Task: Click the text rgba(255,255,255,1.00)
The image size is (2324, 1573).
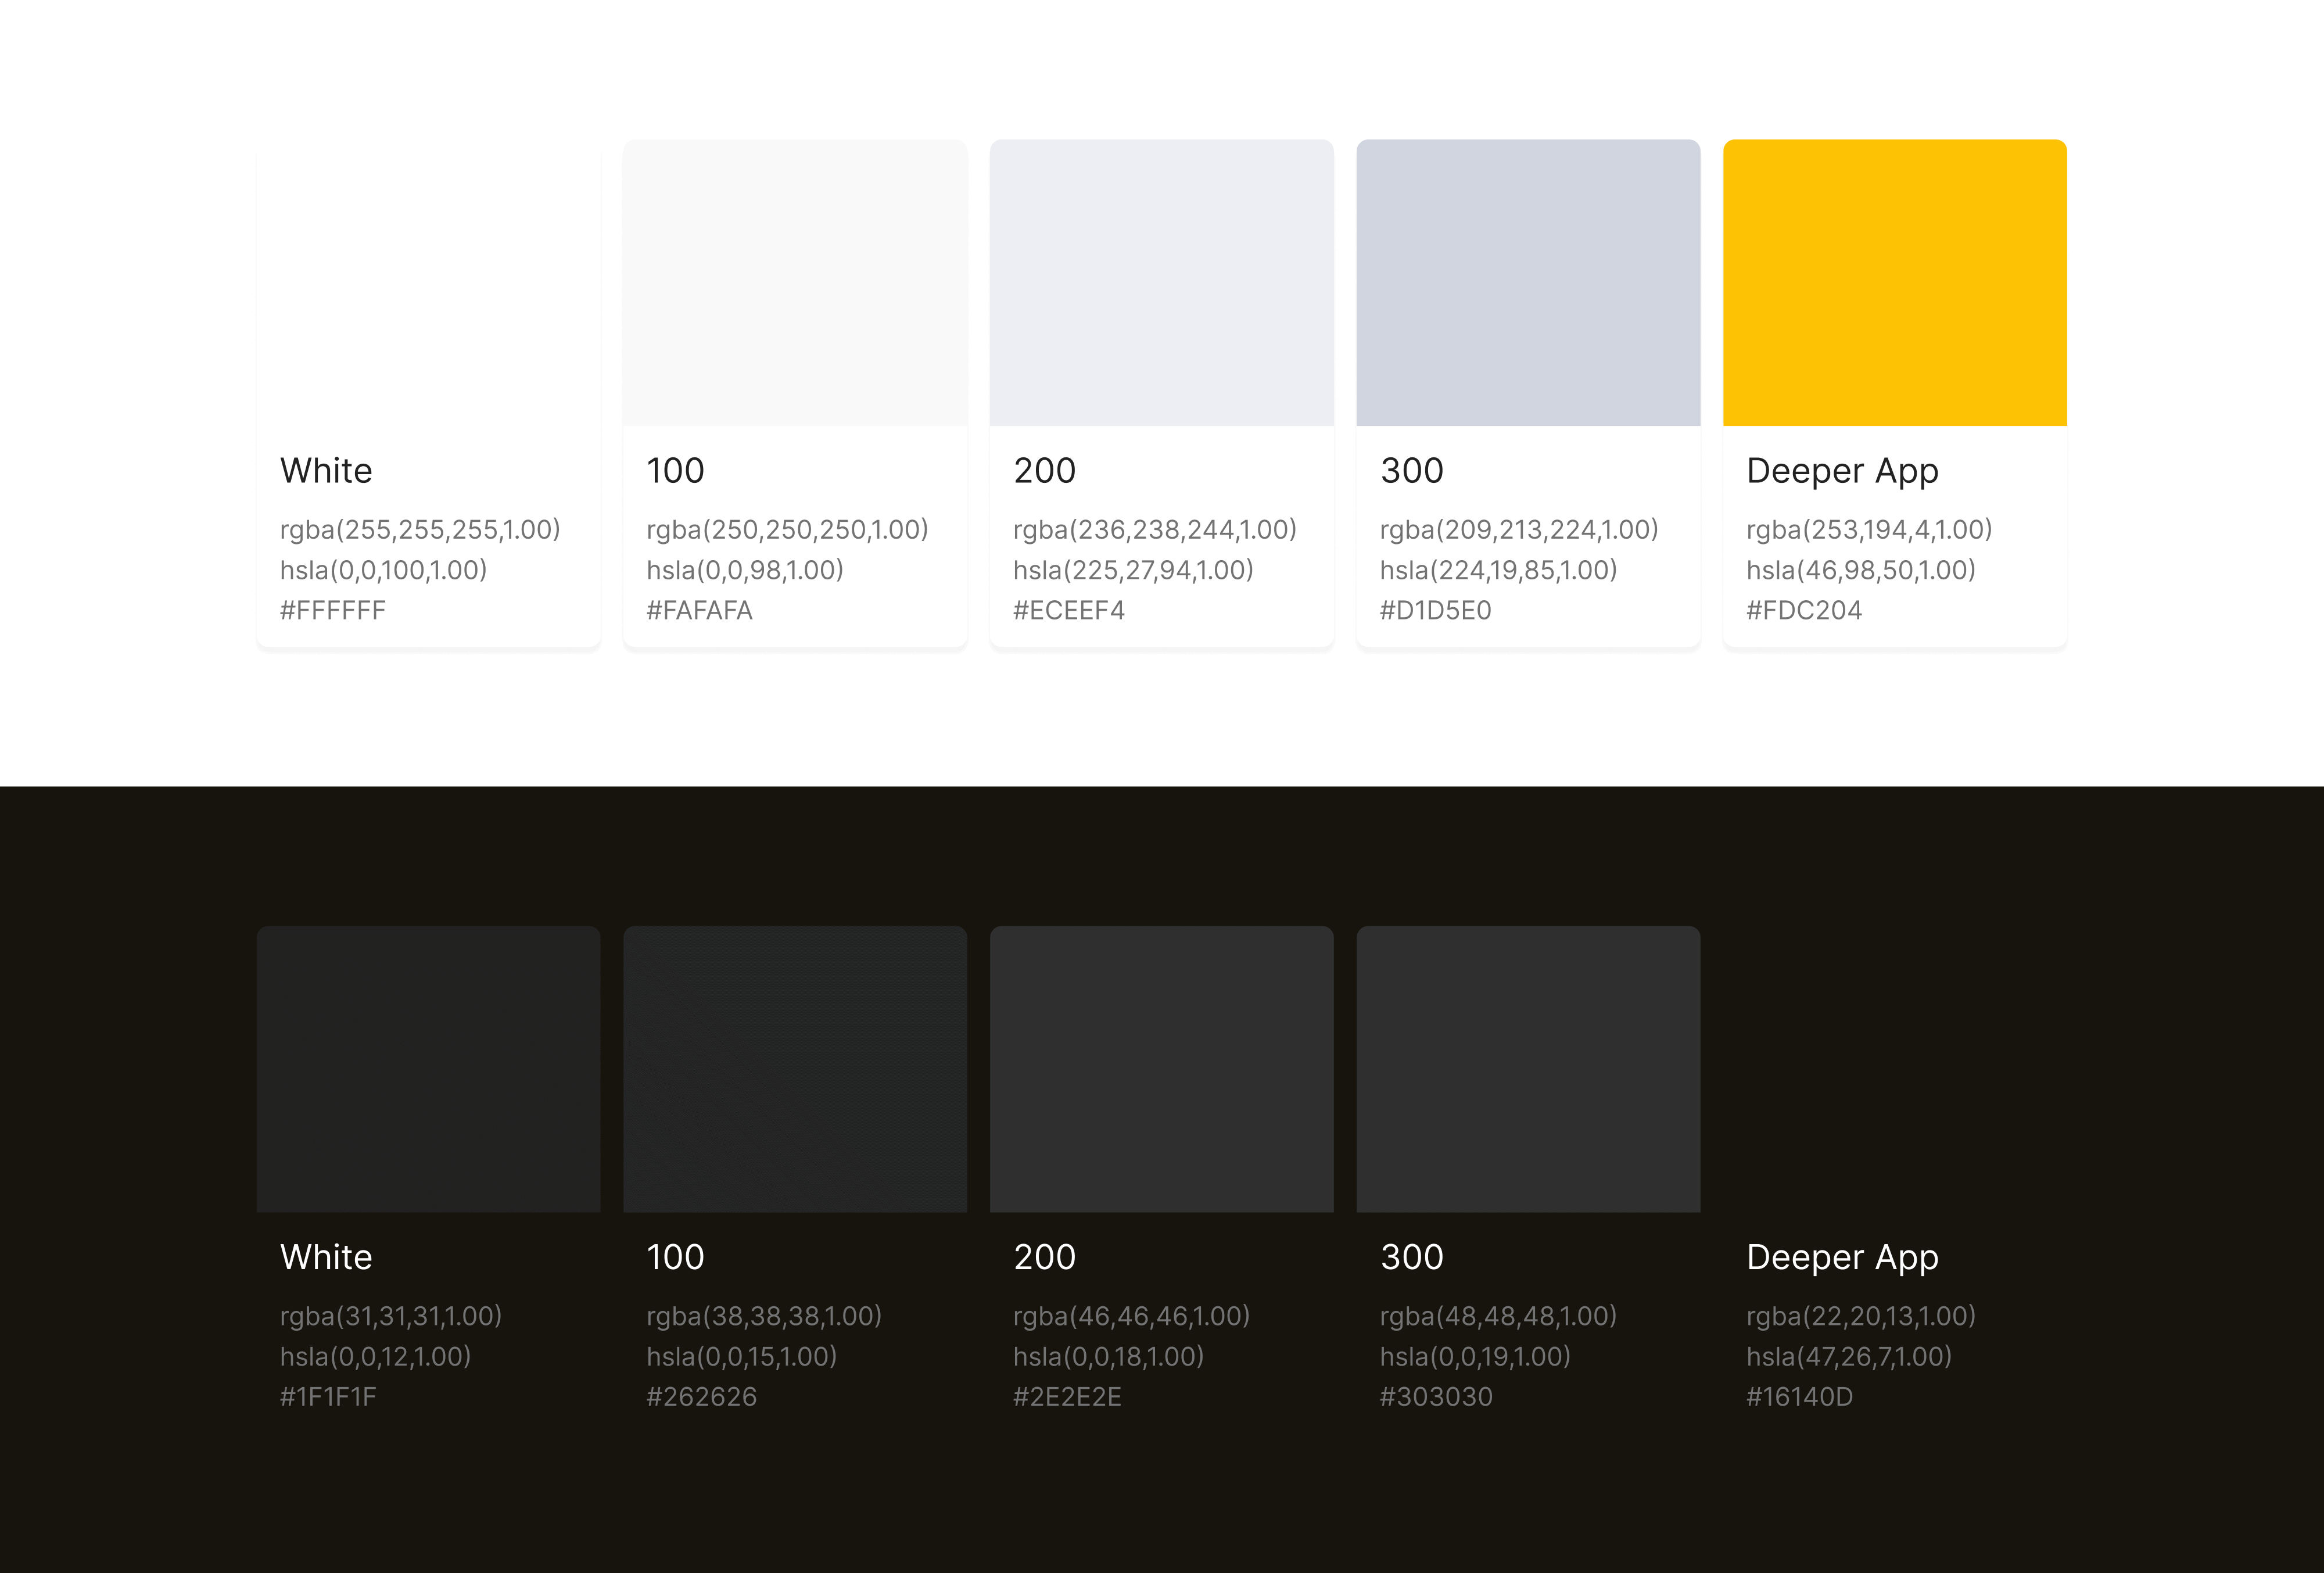Action: click(x=420, y=529)
